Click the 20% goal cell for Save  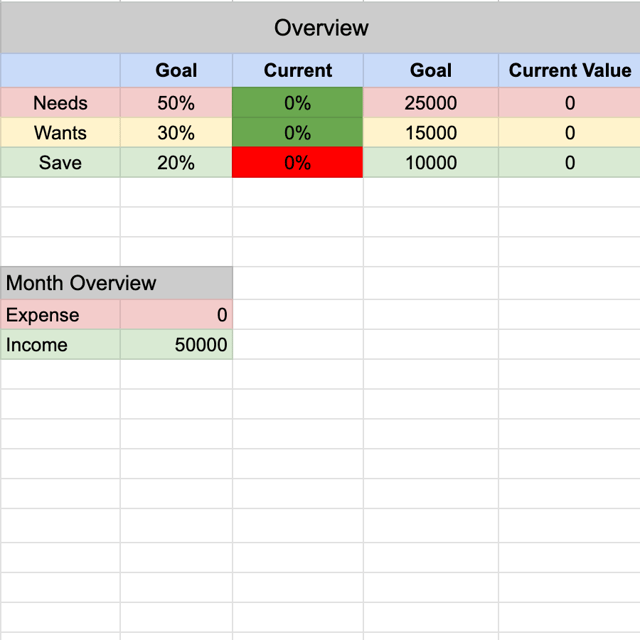click(176, 162)
